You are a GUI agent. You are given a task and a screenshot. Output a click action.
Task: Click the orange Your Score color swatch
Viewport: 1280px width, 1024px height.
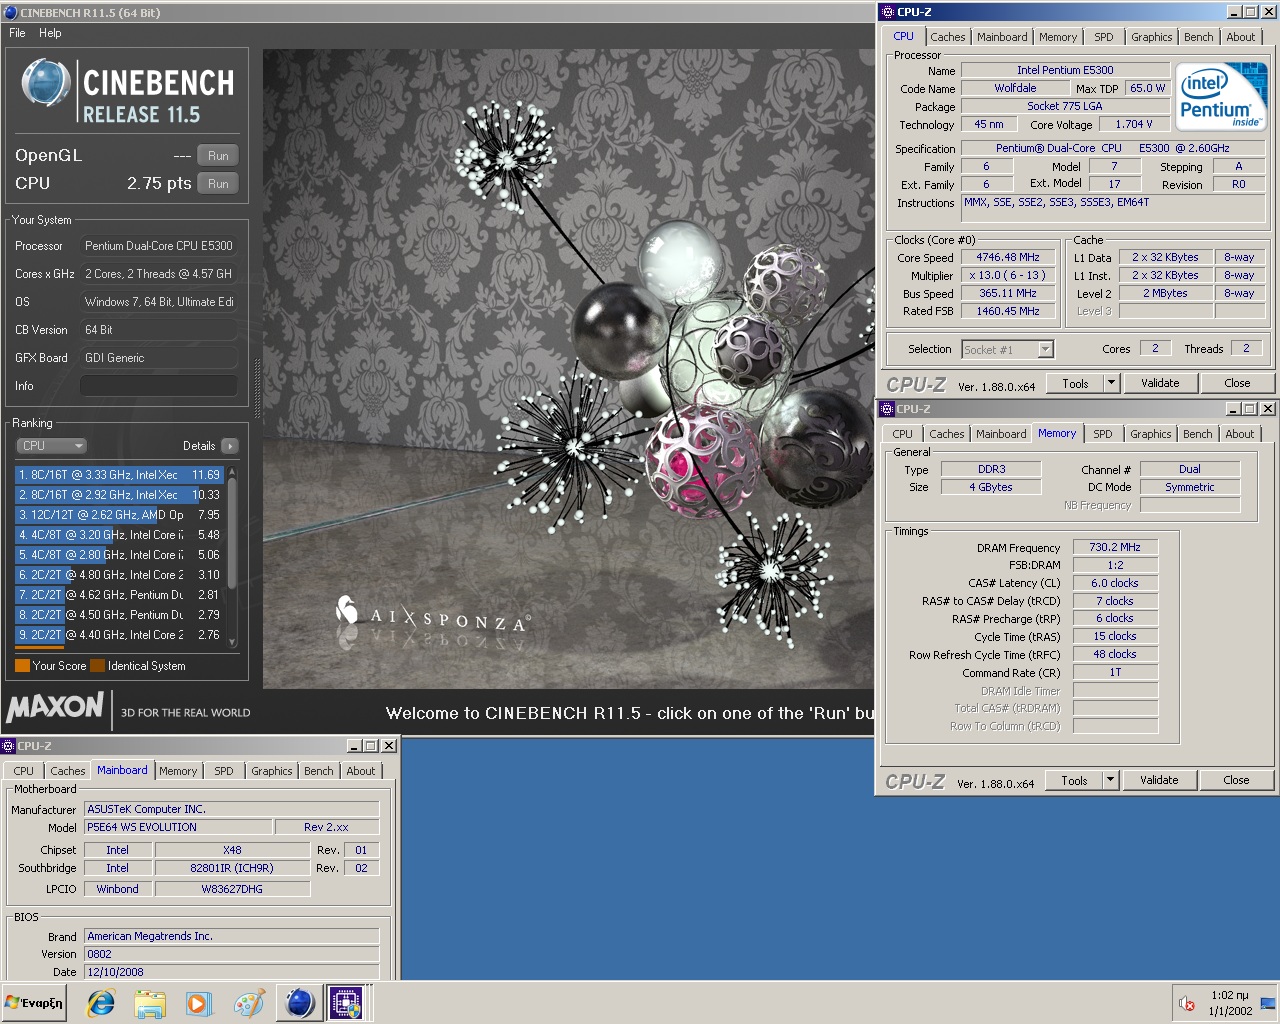coord(22,666)
